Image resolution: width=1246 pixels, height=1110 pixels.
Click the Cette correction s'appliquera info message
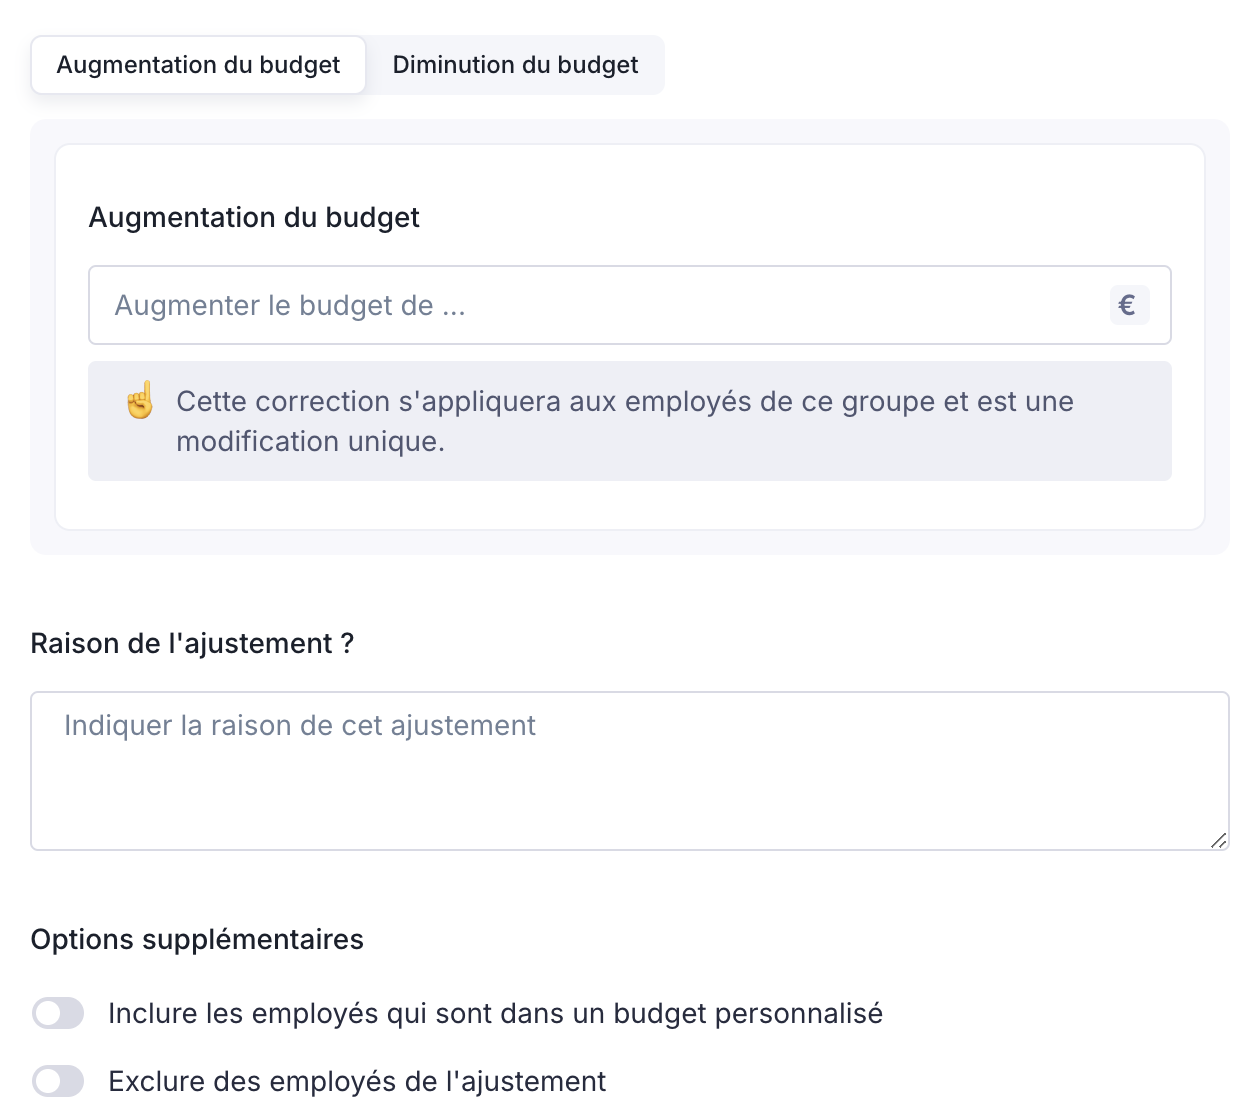click(x=625, y=401)
